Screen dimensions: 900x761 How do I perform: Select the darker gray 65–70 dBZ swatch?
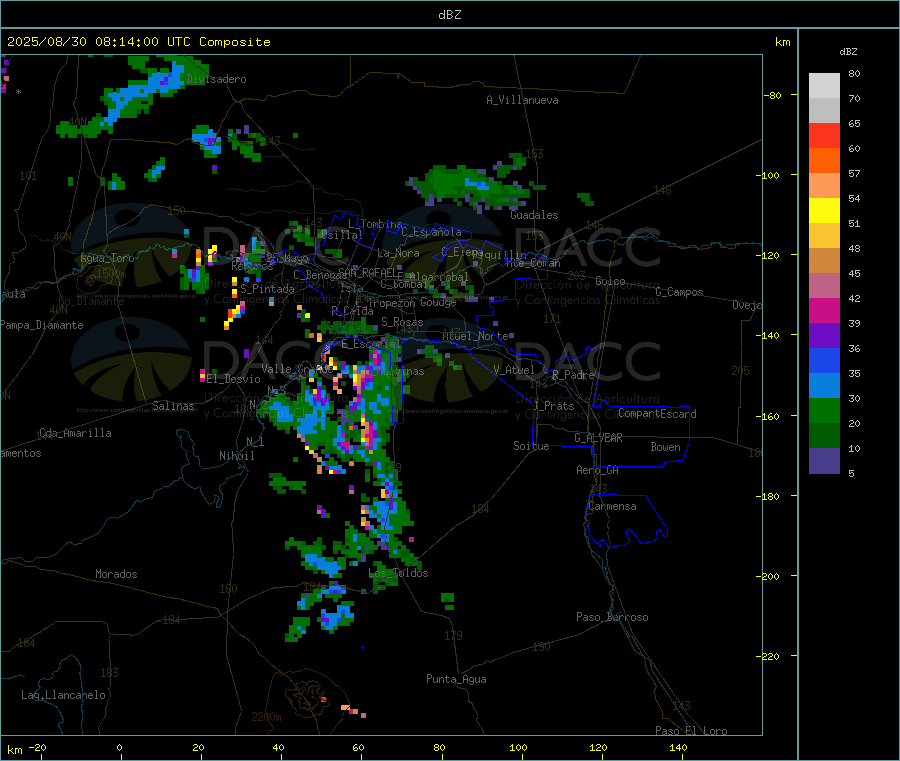click(x=824, y=111)
